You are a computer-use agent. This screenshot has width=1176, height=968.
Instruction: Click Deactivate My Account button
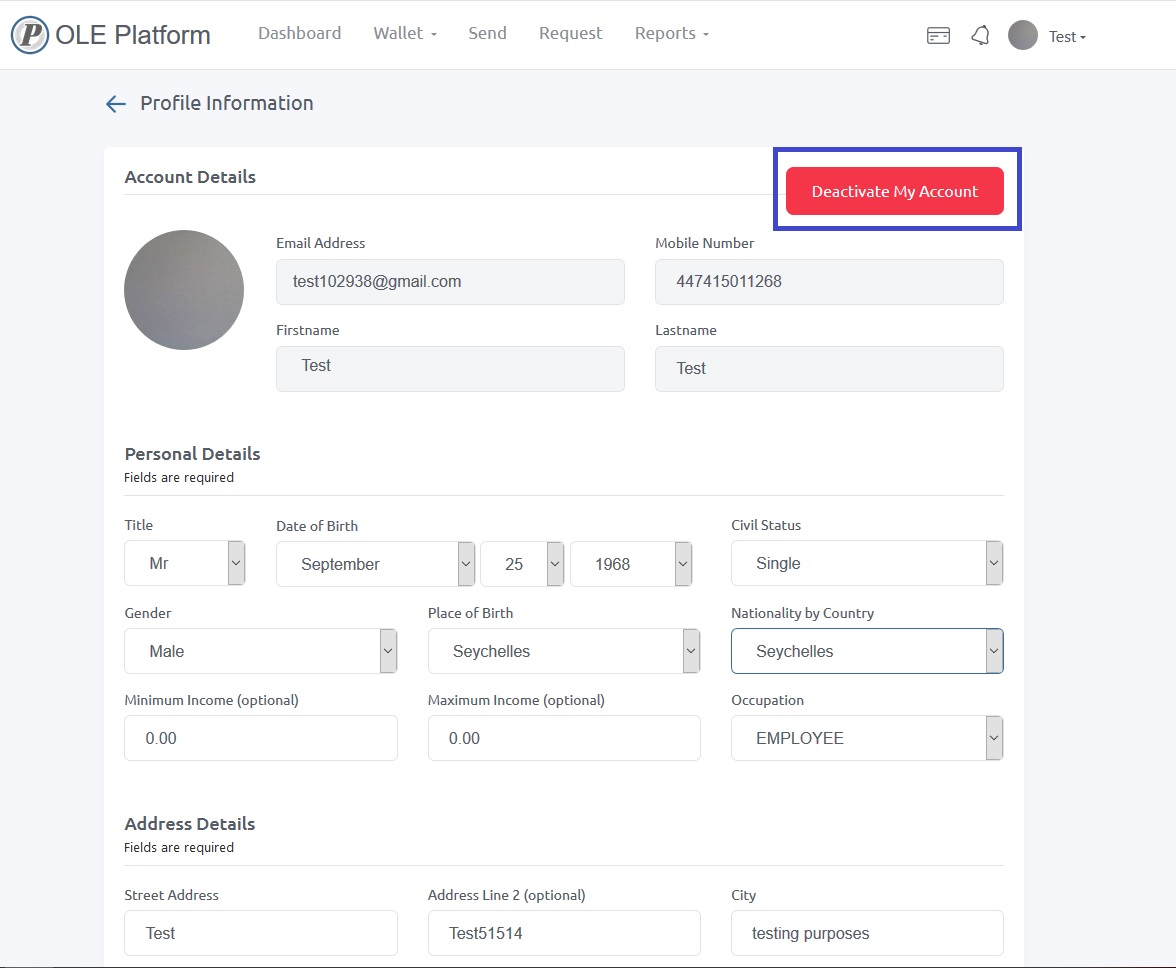point(895,191)
